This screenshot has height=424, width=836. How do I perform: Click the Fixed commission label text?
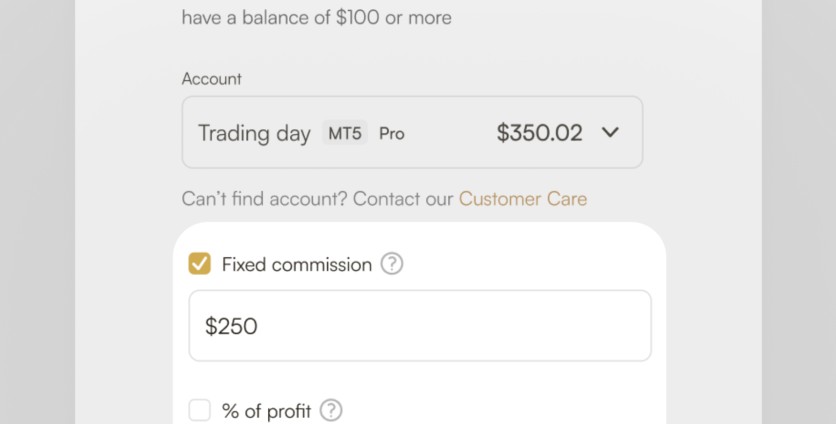[x=297, y=264]
